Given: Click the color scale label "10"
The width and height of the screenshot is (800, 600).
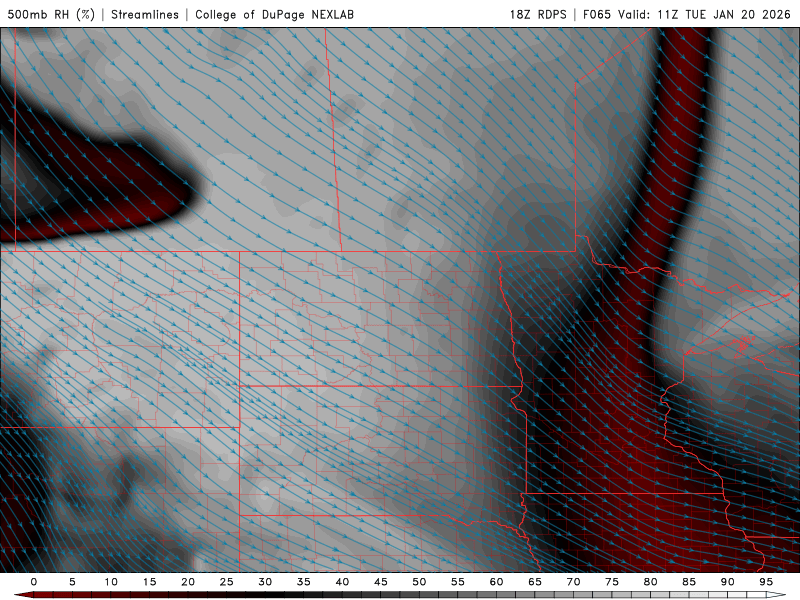Looking at the screenshot, I should (x=111, y=582).
